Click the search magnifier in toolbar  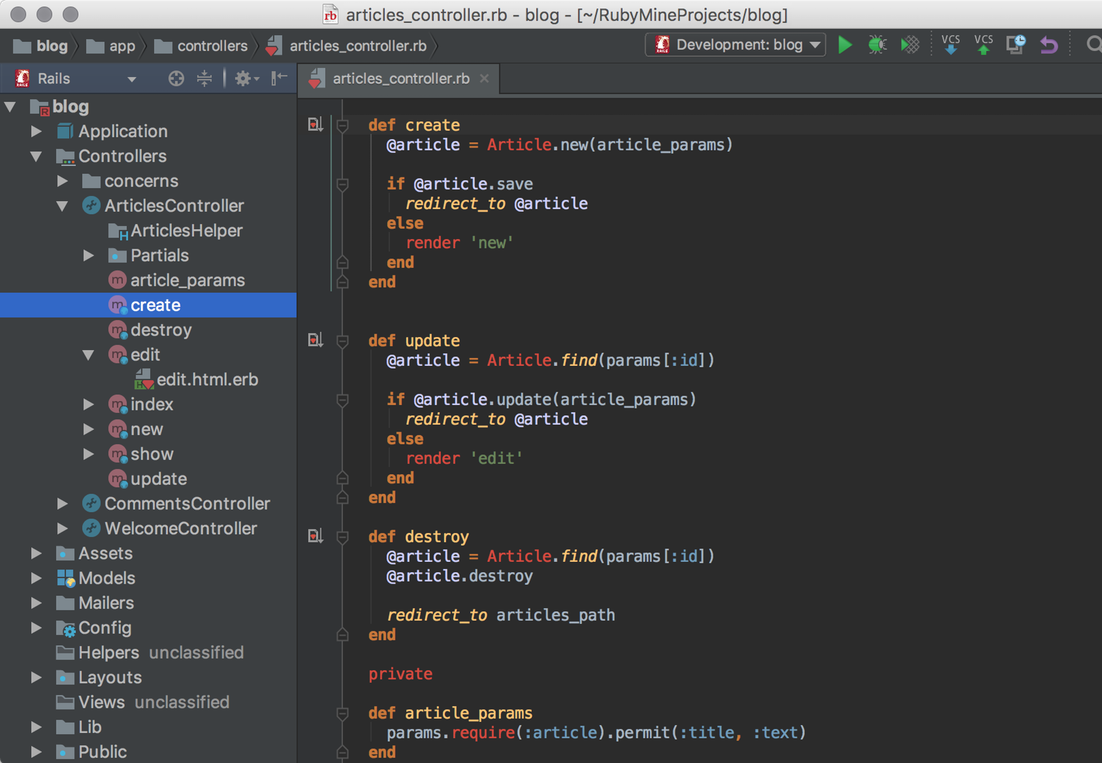tap(1094, 45)
